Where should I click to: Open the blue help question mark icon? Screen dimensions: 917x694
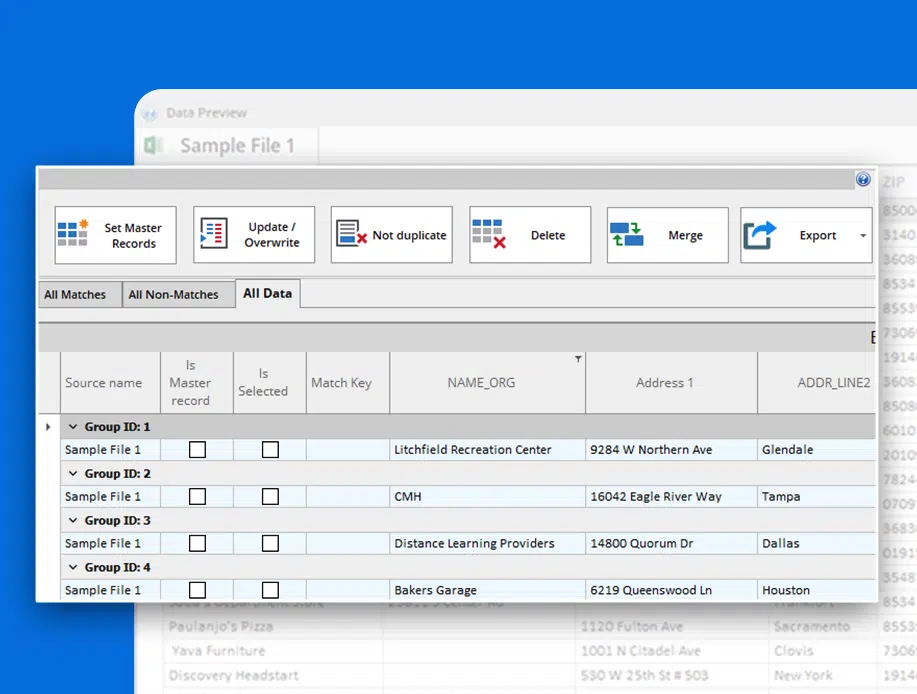click(x=863, y=180)
